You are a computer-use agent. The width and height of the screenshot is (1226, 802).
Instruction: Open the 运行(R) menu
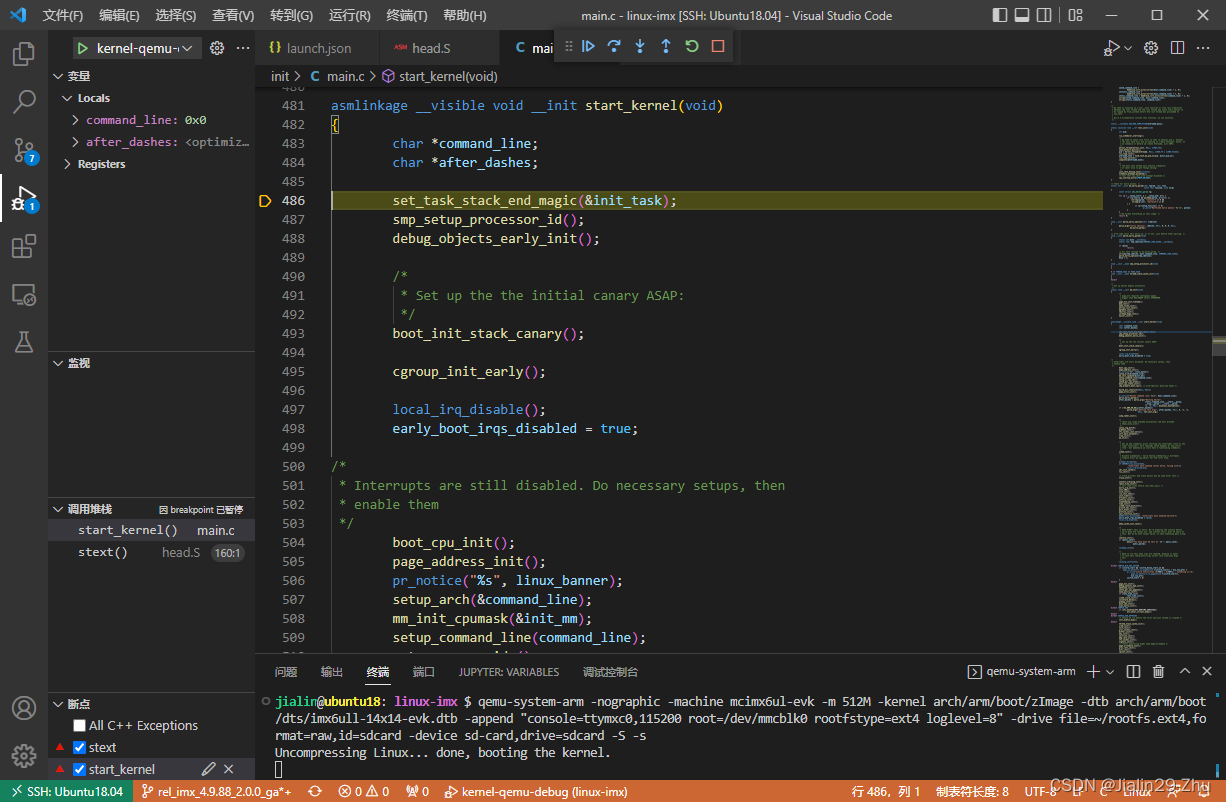[349, 15]
